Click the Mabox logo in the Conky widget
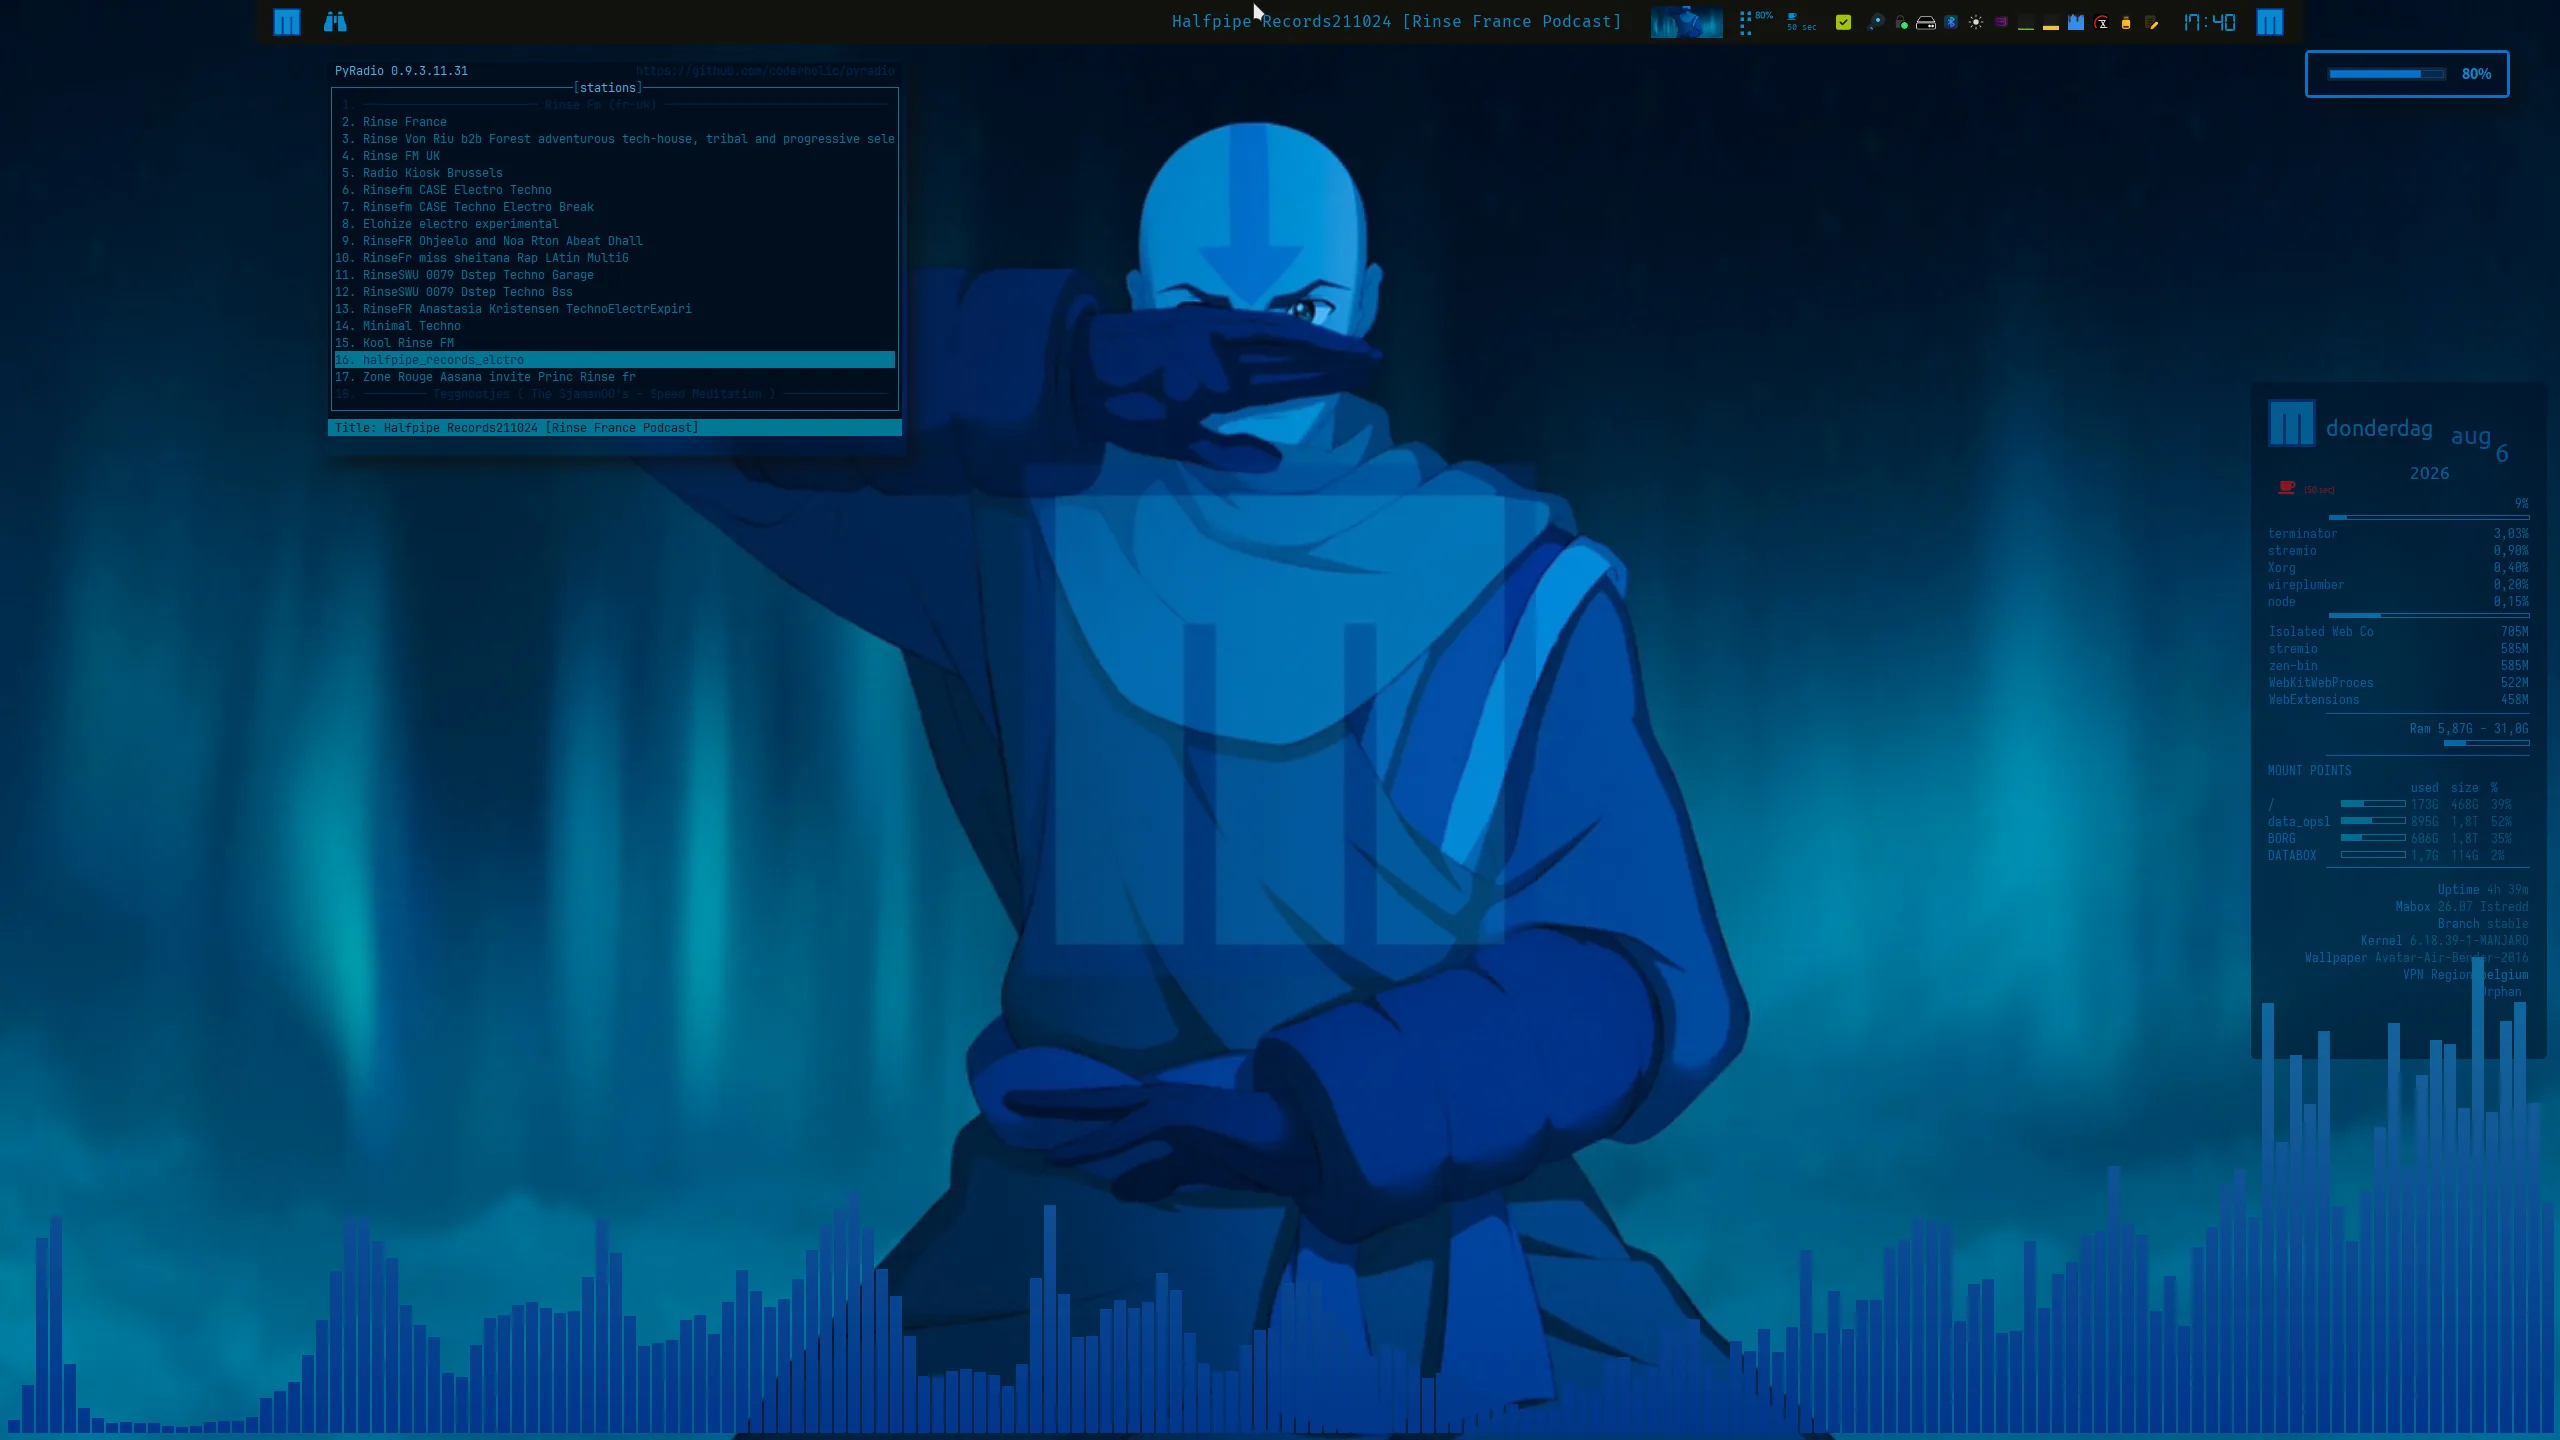 2291,423
